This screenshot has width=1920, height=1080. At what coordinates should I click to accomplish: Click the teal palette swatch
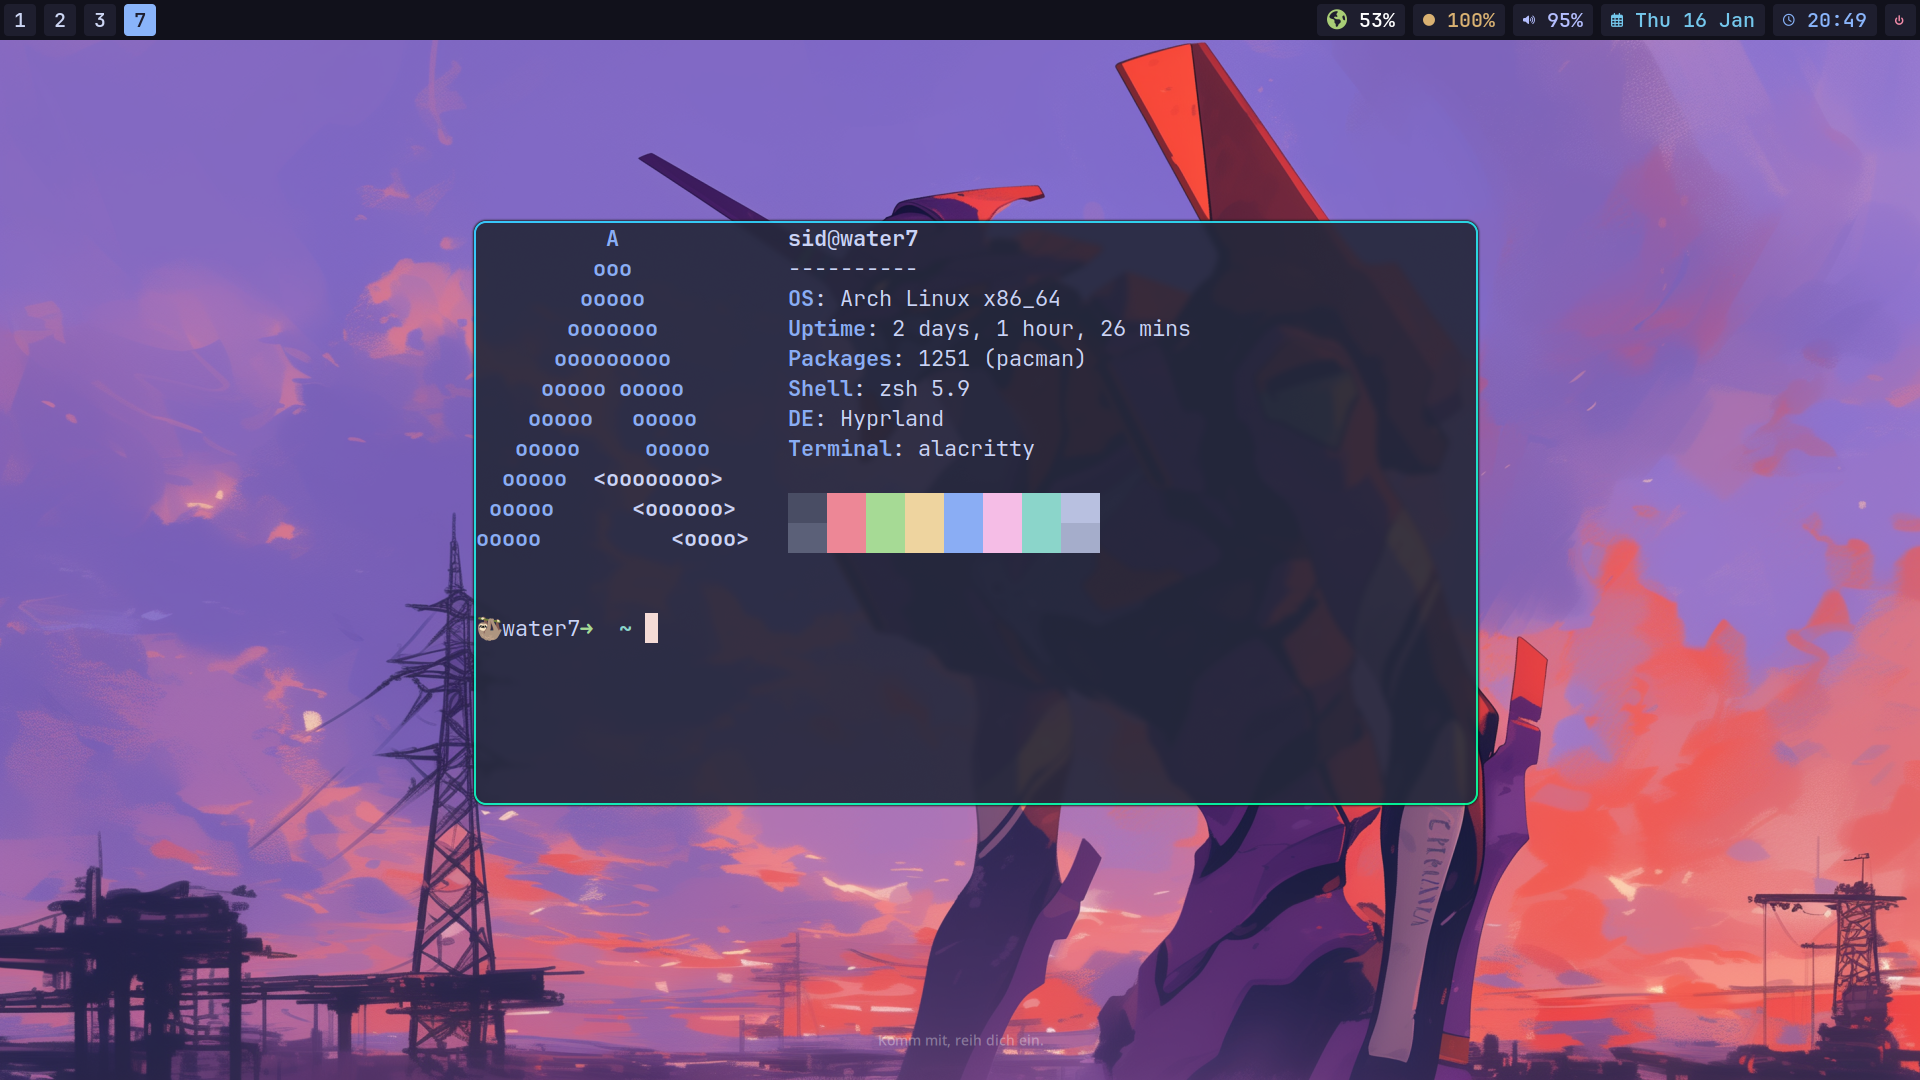(x=1041, y=523)
